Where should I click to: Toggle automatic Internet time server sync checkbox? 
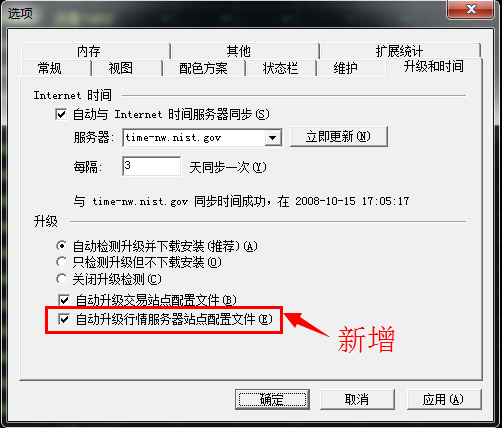61,114
